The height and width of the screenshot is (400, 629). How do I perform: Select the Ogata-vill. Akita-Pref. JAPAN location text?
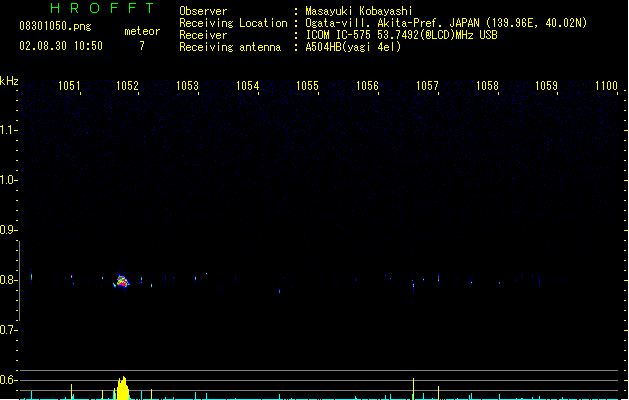(x=446, y=23)
